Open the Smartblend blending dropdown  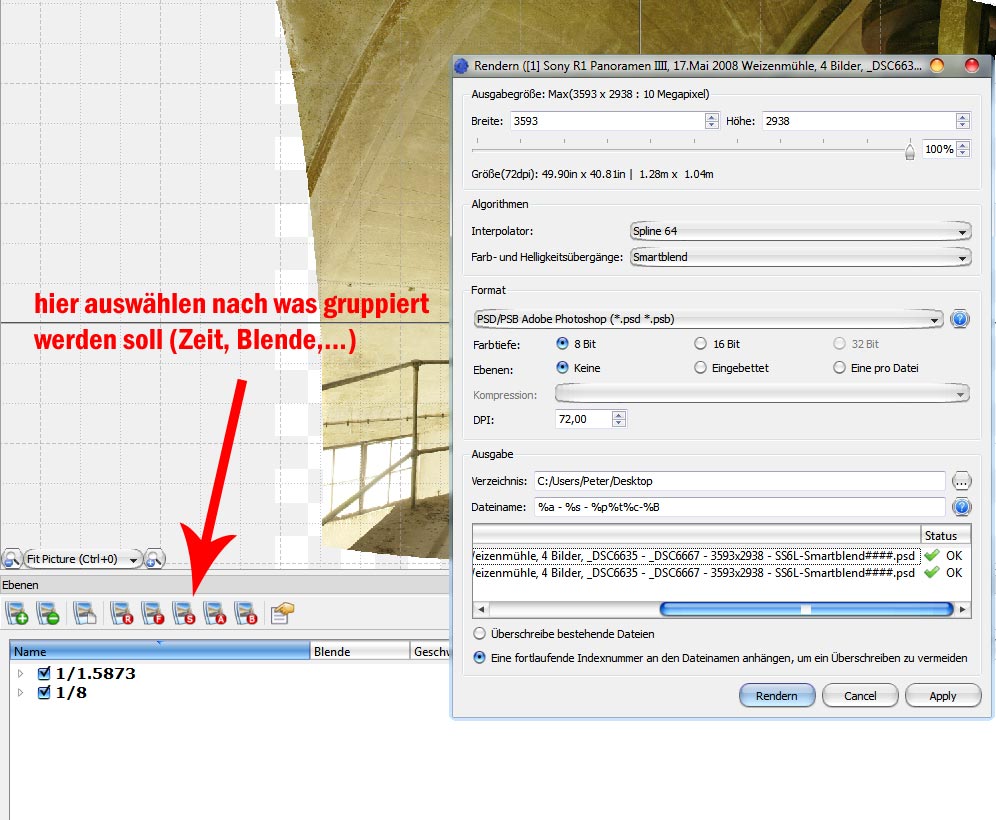(800, 257)
